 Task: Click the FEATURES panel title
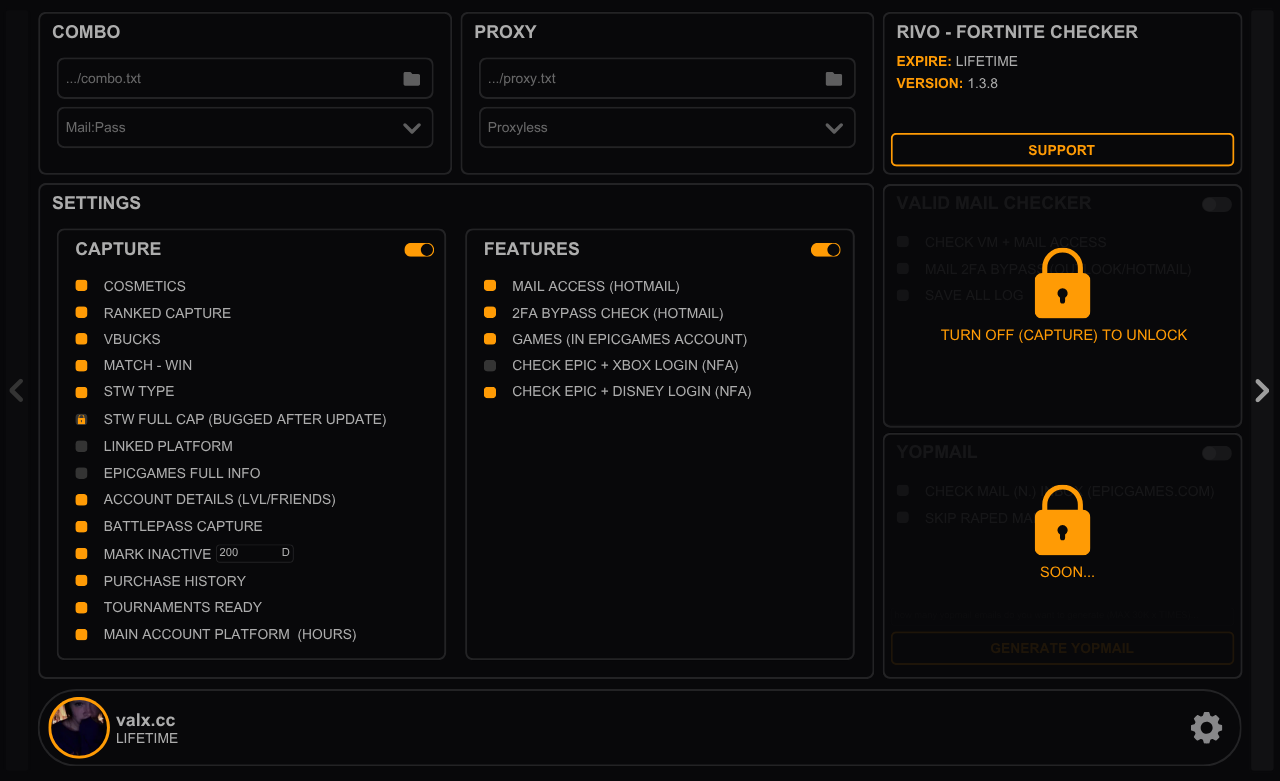tap(531, 249)
